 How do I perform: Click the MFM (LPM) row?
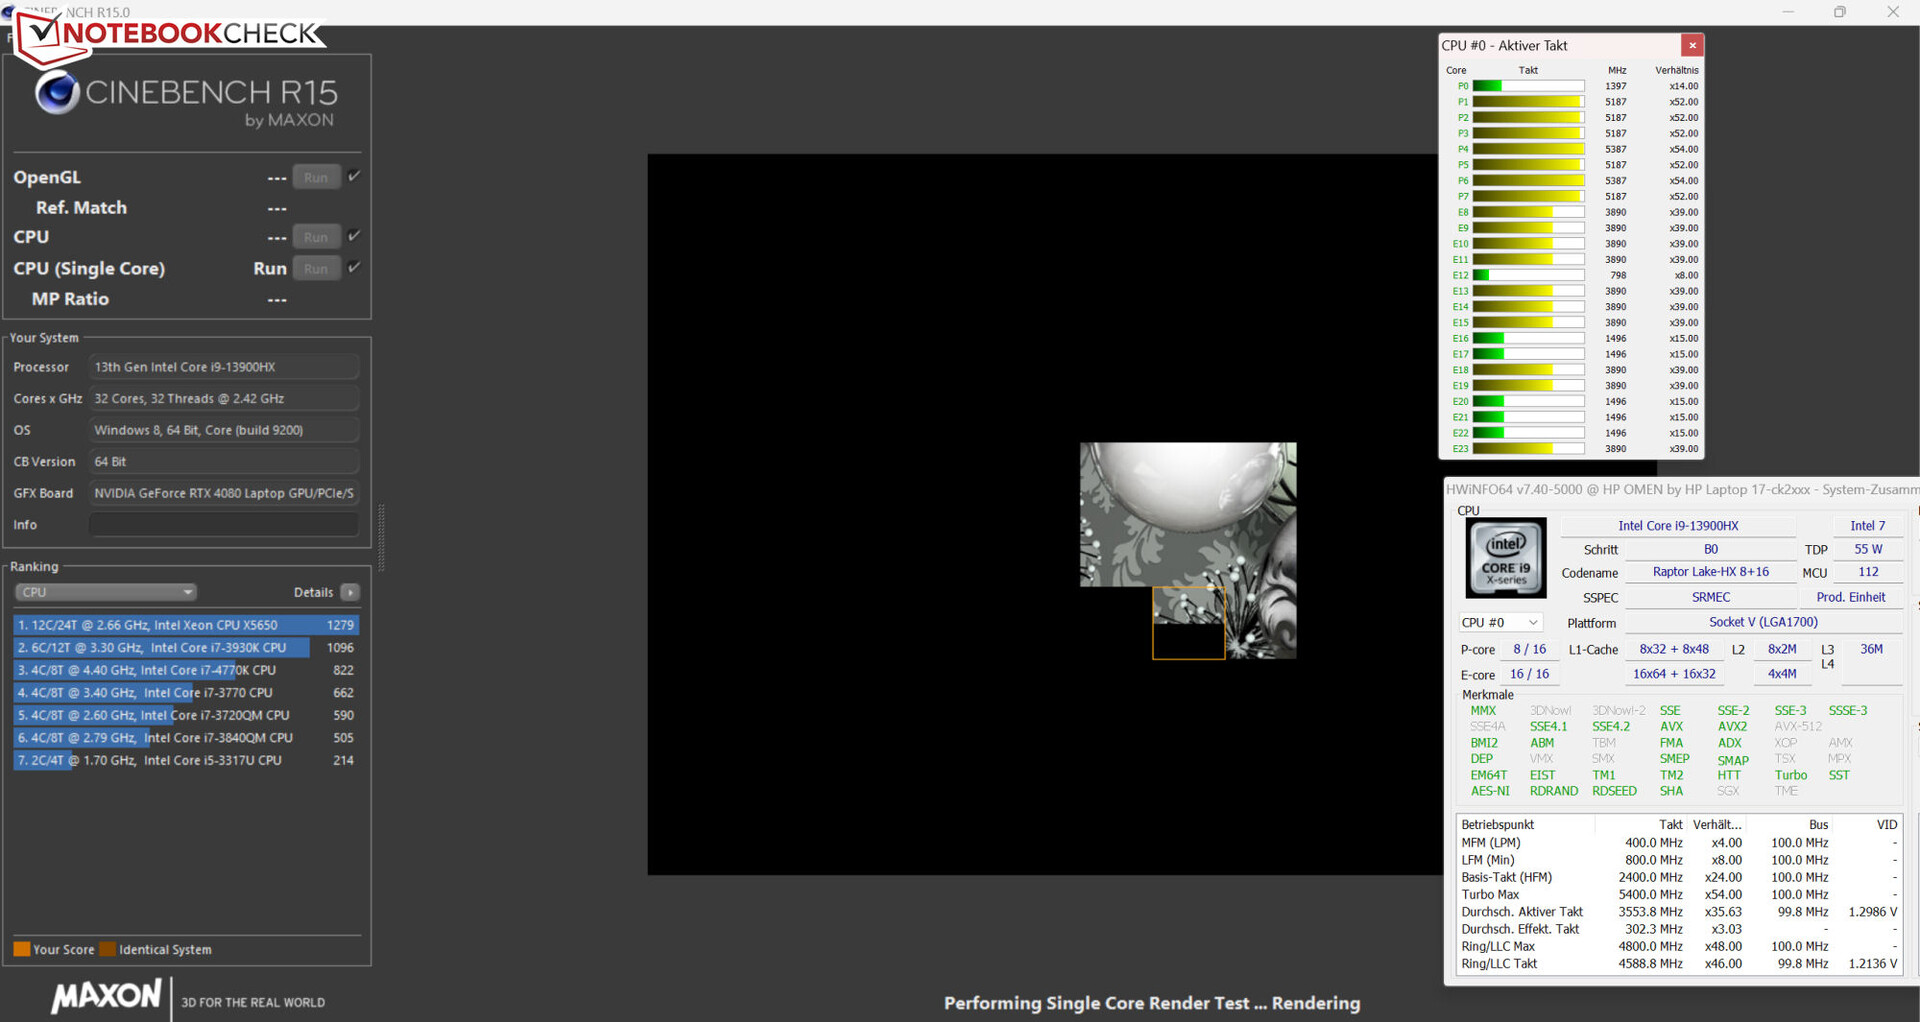click(1678, 843)
